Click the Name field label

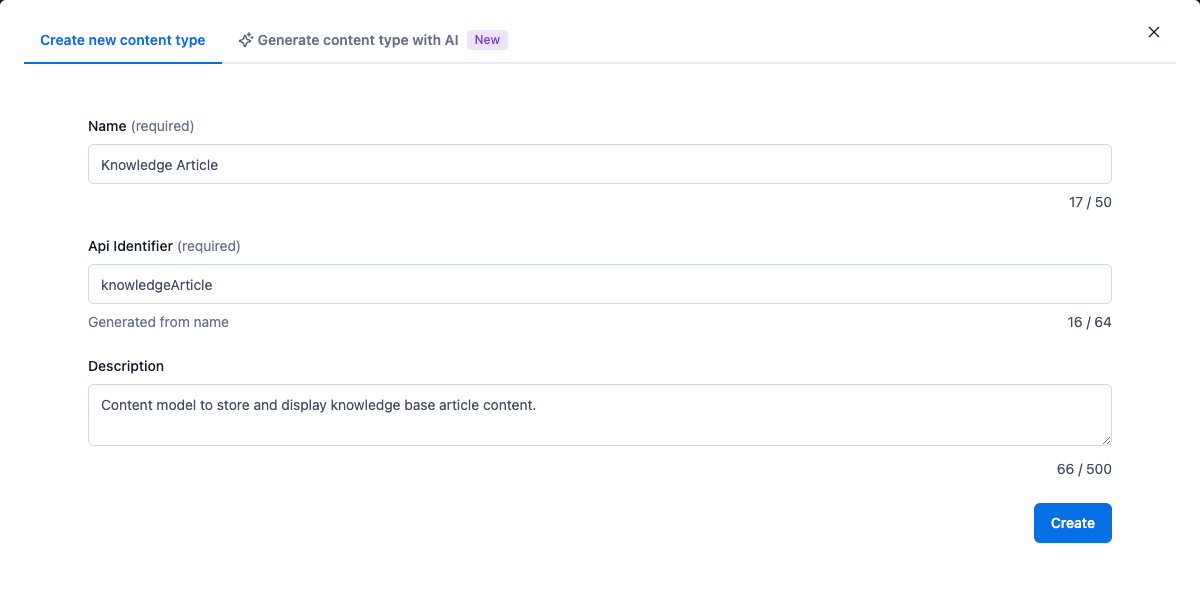pyautogui.click(x=107, y=126)
